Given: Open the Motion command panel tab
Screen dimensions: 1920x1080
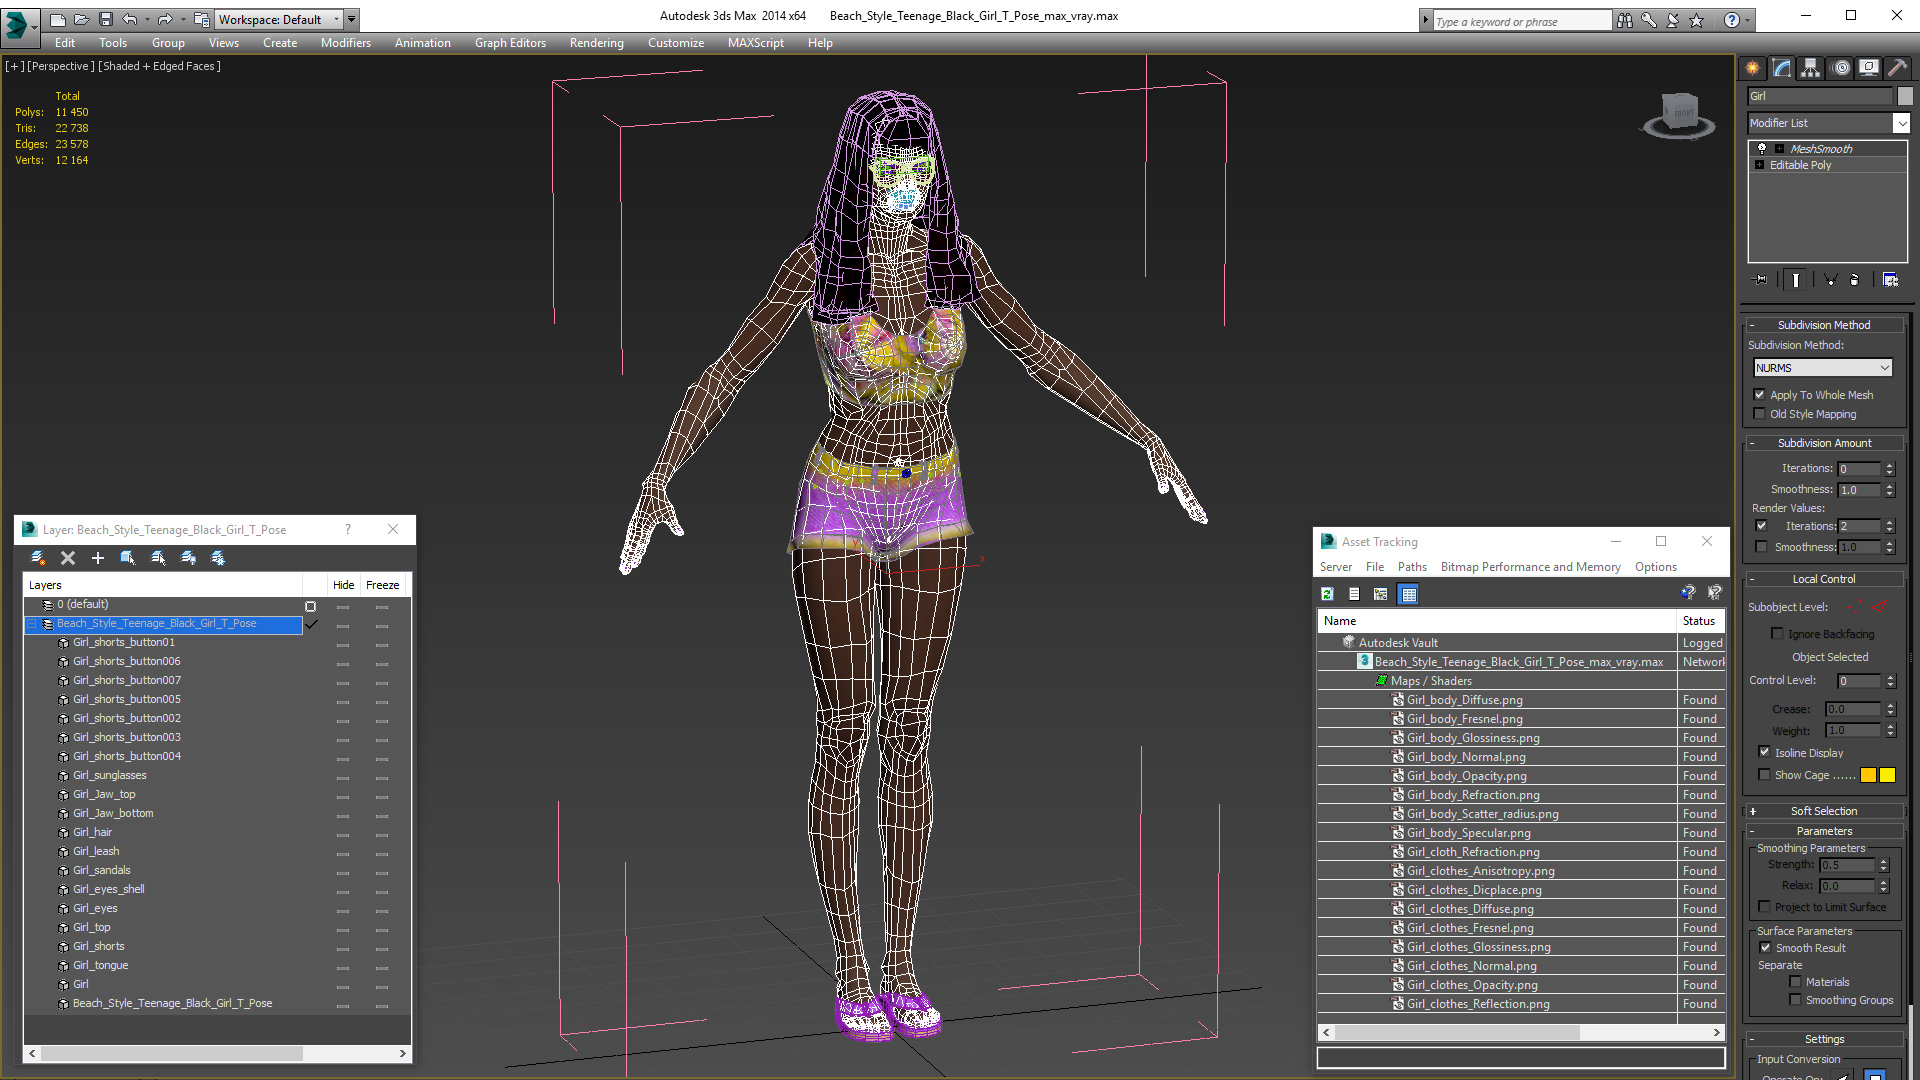Looking at the screenshot, I should point(1840,68).
